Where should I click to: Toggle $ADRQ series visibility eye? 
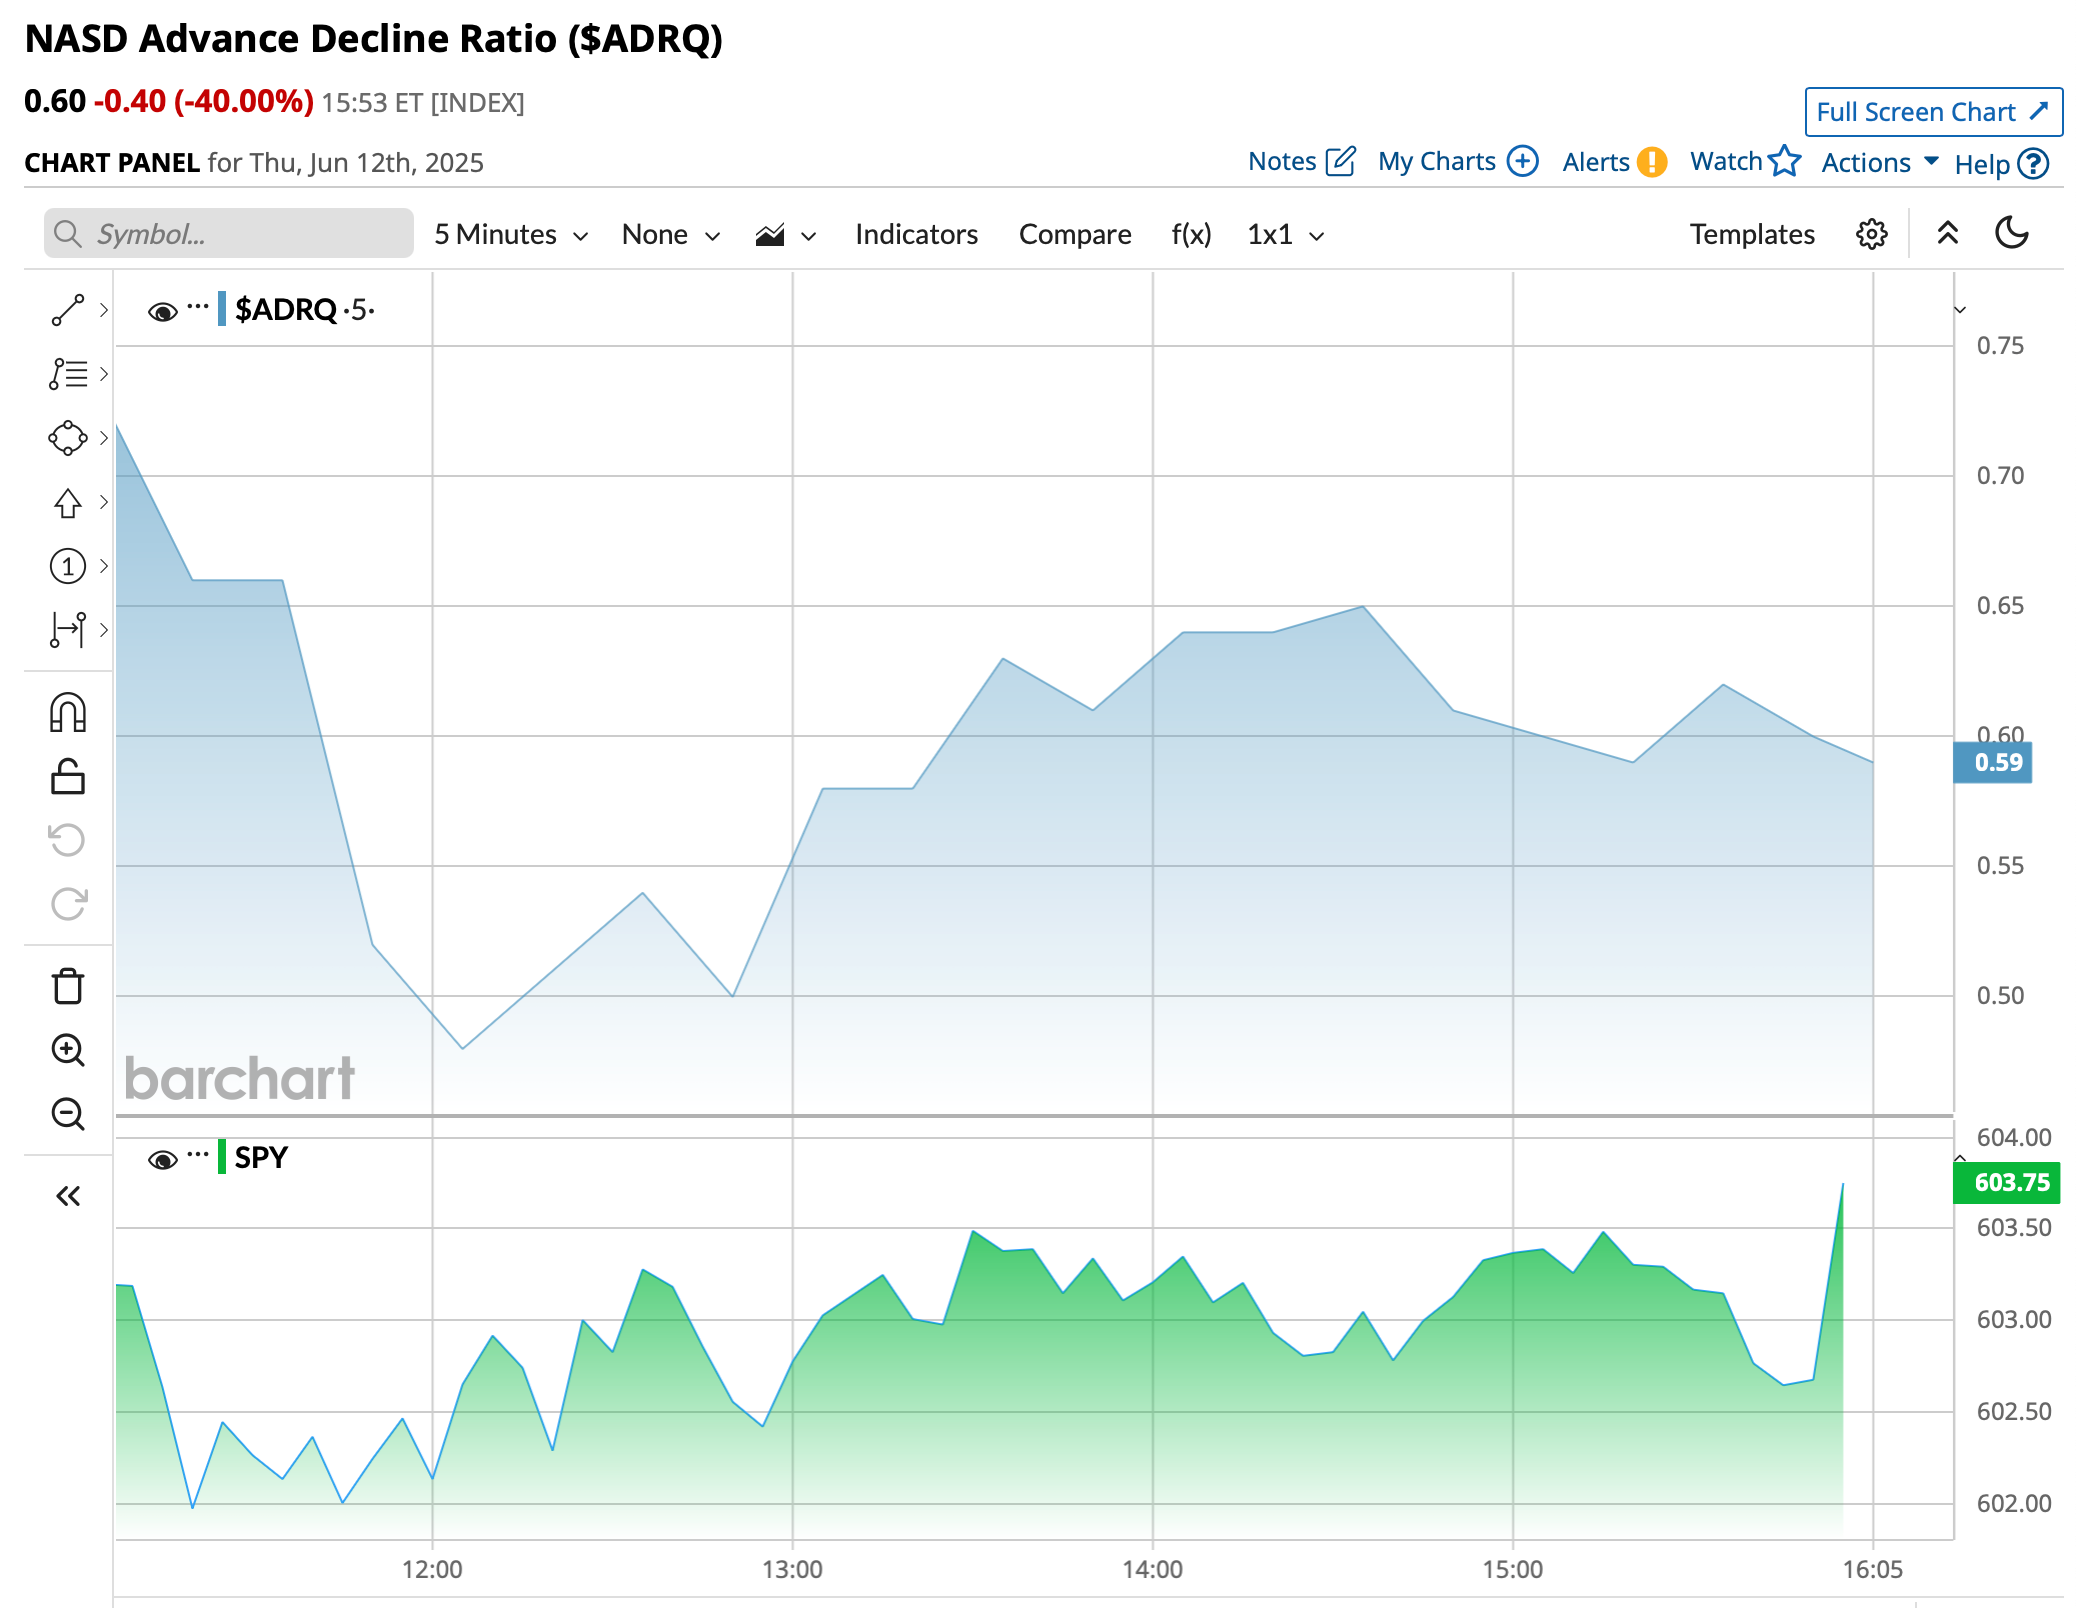point(162,312)
